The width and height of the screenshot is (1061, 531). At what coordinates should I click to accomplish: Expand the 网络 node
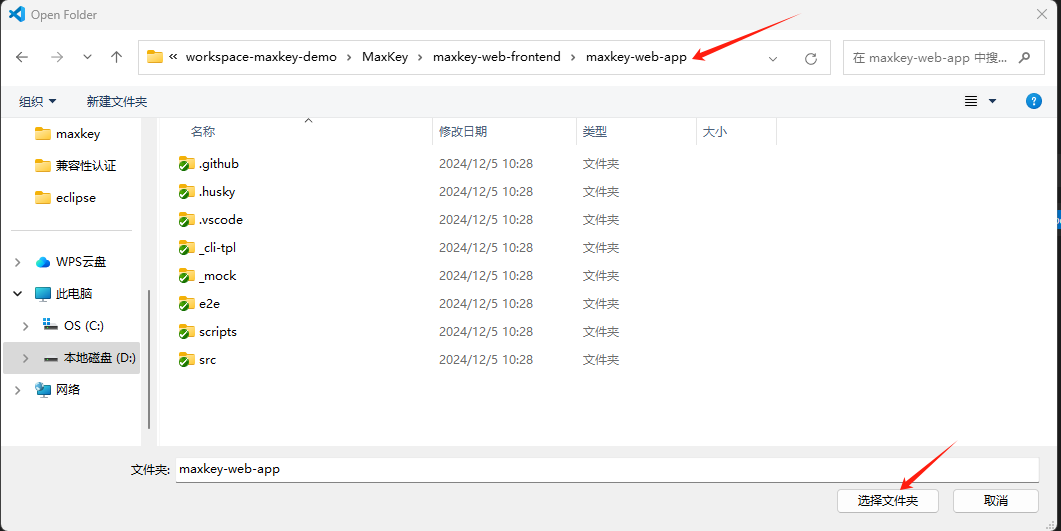pos(18,390)
